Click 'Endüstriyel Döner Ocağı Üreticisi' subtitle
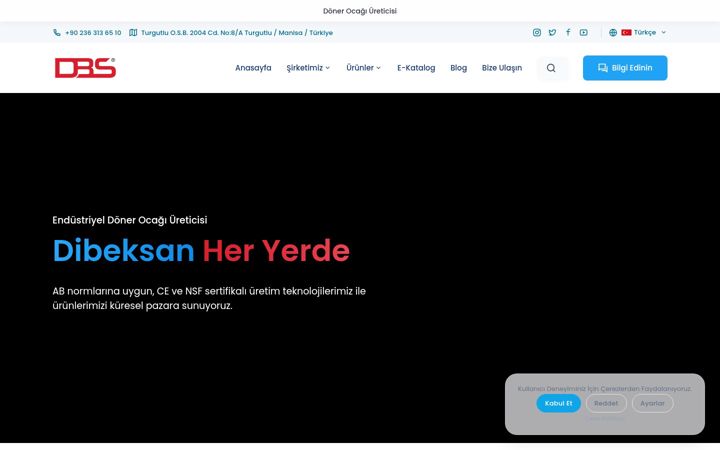The height and width of the screenshot is (450, 720). [x=130, y=220]
